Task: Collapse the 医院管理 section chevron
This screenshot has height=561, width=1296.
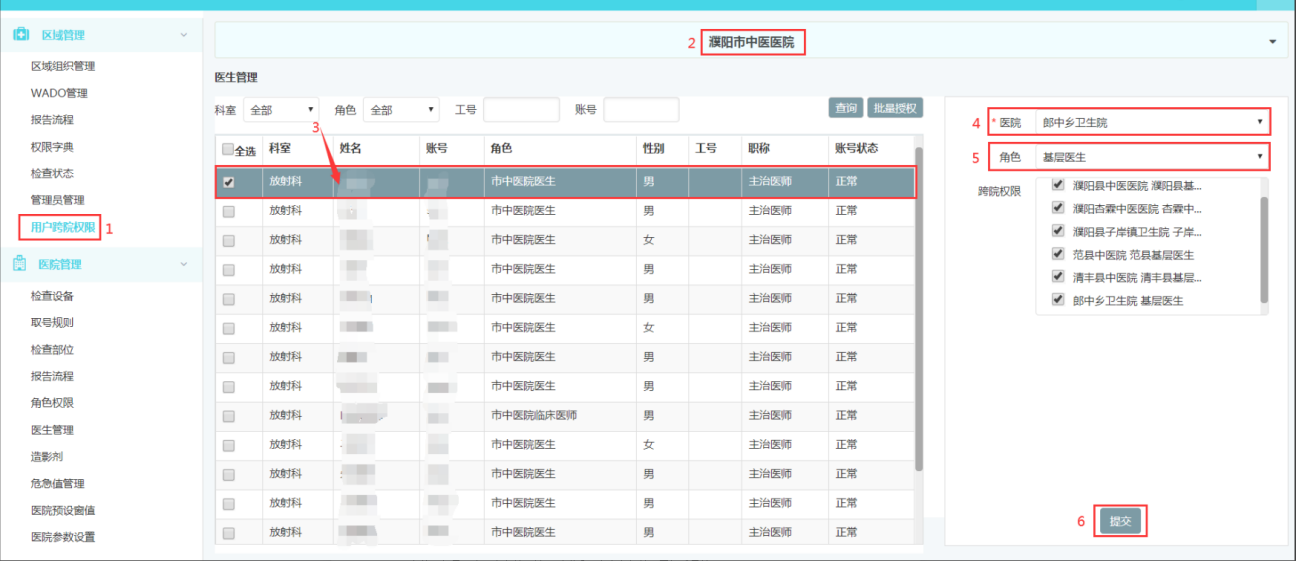Action: (183, 264)
